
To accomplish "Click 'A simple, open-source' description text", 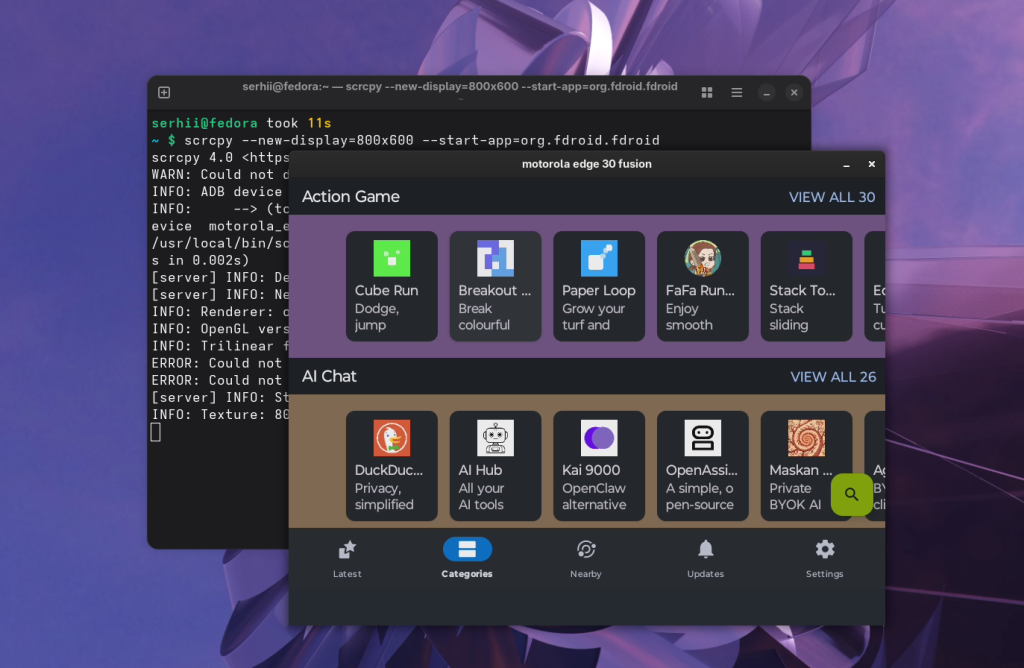I will [x=699, y=496].
